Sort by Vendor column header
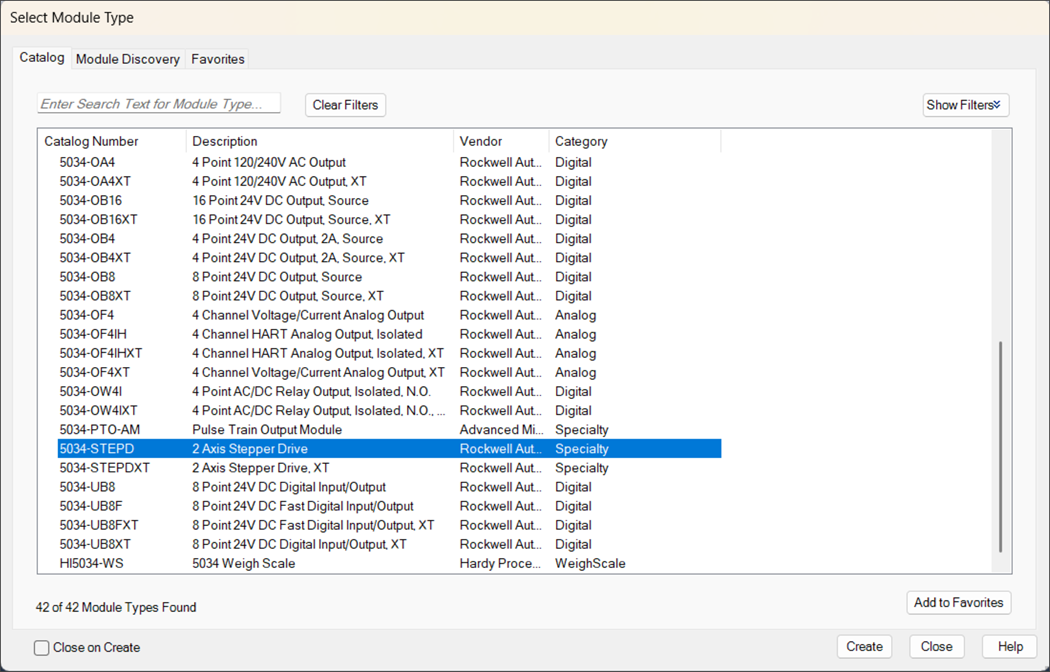The height and width of the screenshot is (672, 1050). [502, 141]
